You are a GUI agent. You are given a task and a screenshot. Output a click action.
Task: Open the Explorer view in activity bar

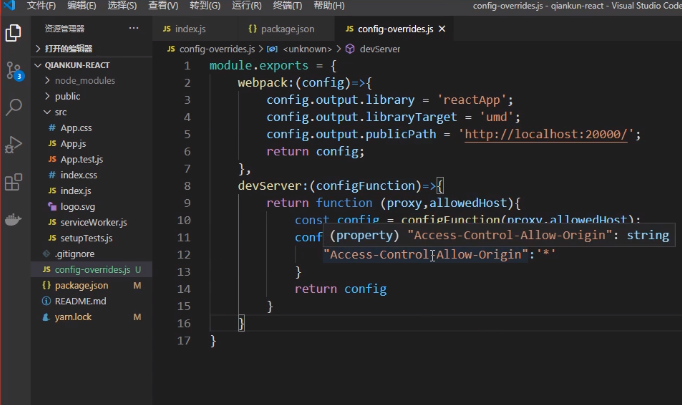coord(13,33)
